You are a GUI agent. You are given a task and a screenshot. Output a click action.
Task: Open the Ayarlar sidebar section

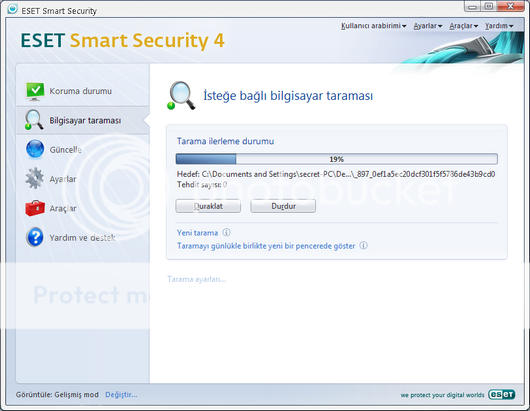pos(83,179)
